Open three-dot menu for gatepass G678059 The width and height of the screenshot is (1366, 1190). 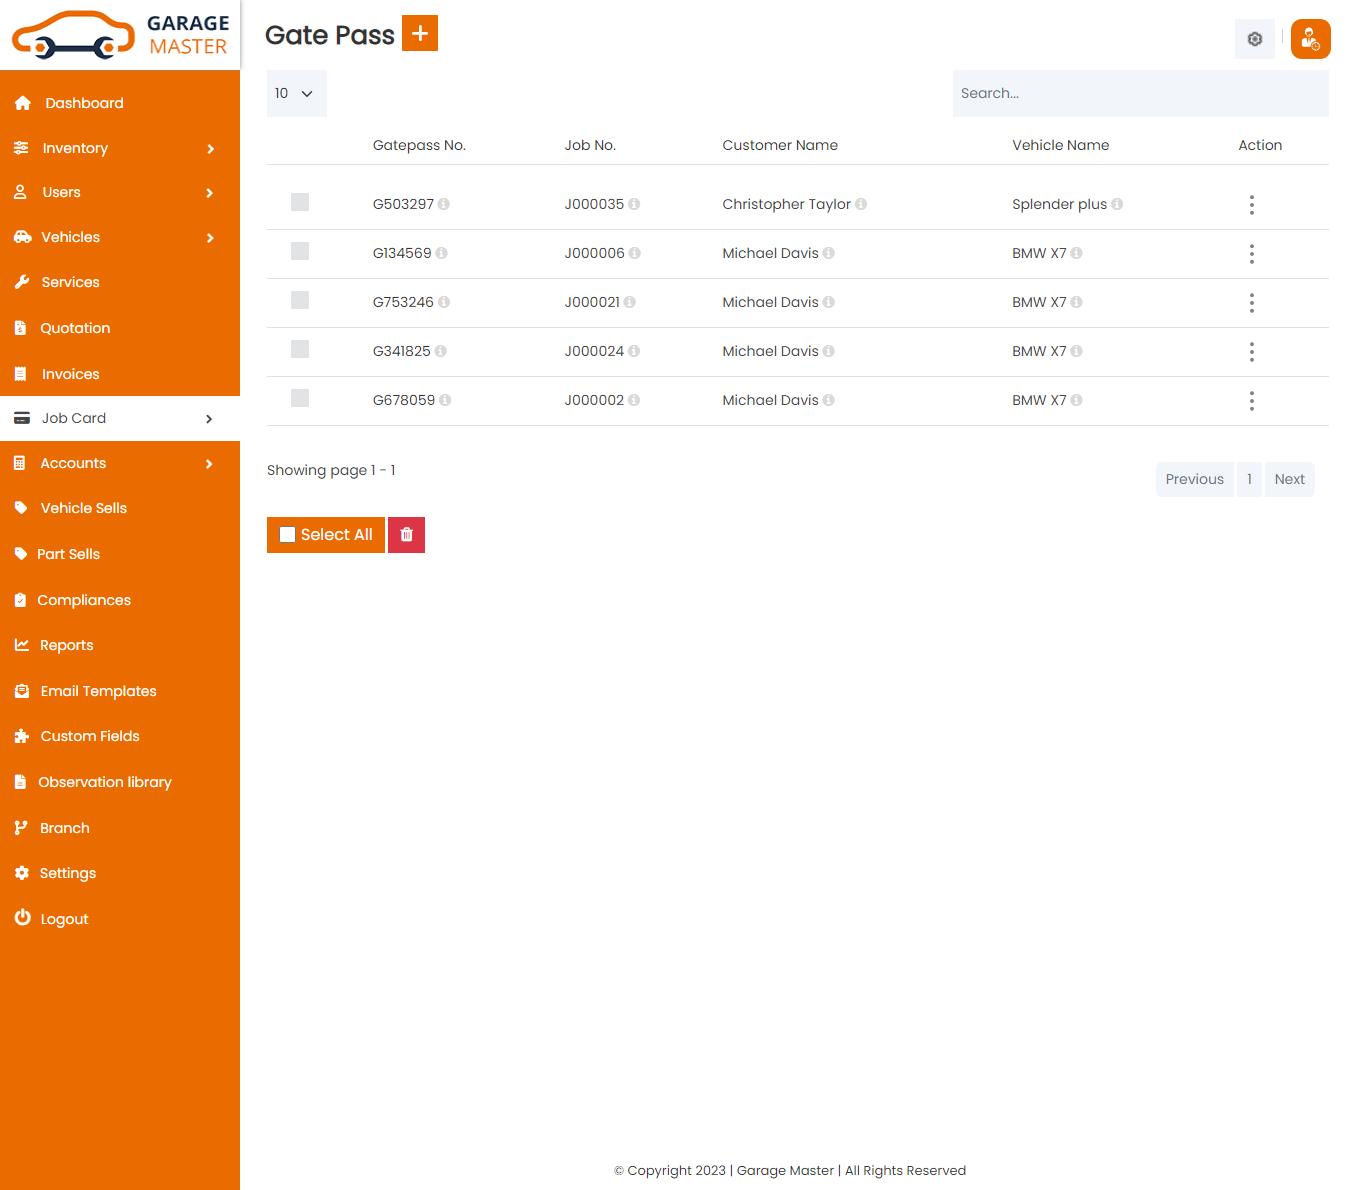(1251, 401)
